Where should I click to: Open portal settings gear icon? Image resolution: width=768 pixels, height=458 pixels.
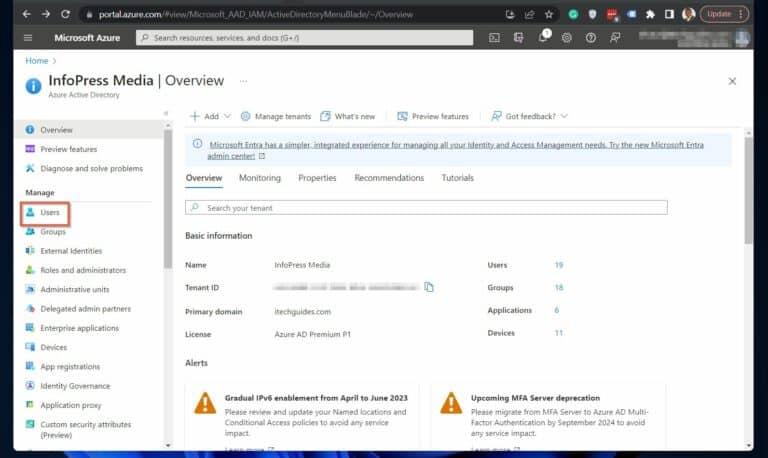point(567,38)
